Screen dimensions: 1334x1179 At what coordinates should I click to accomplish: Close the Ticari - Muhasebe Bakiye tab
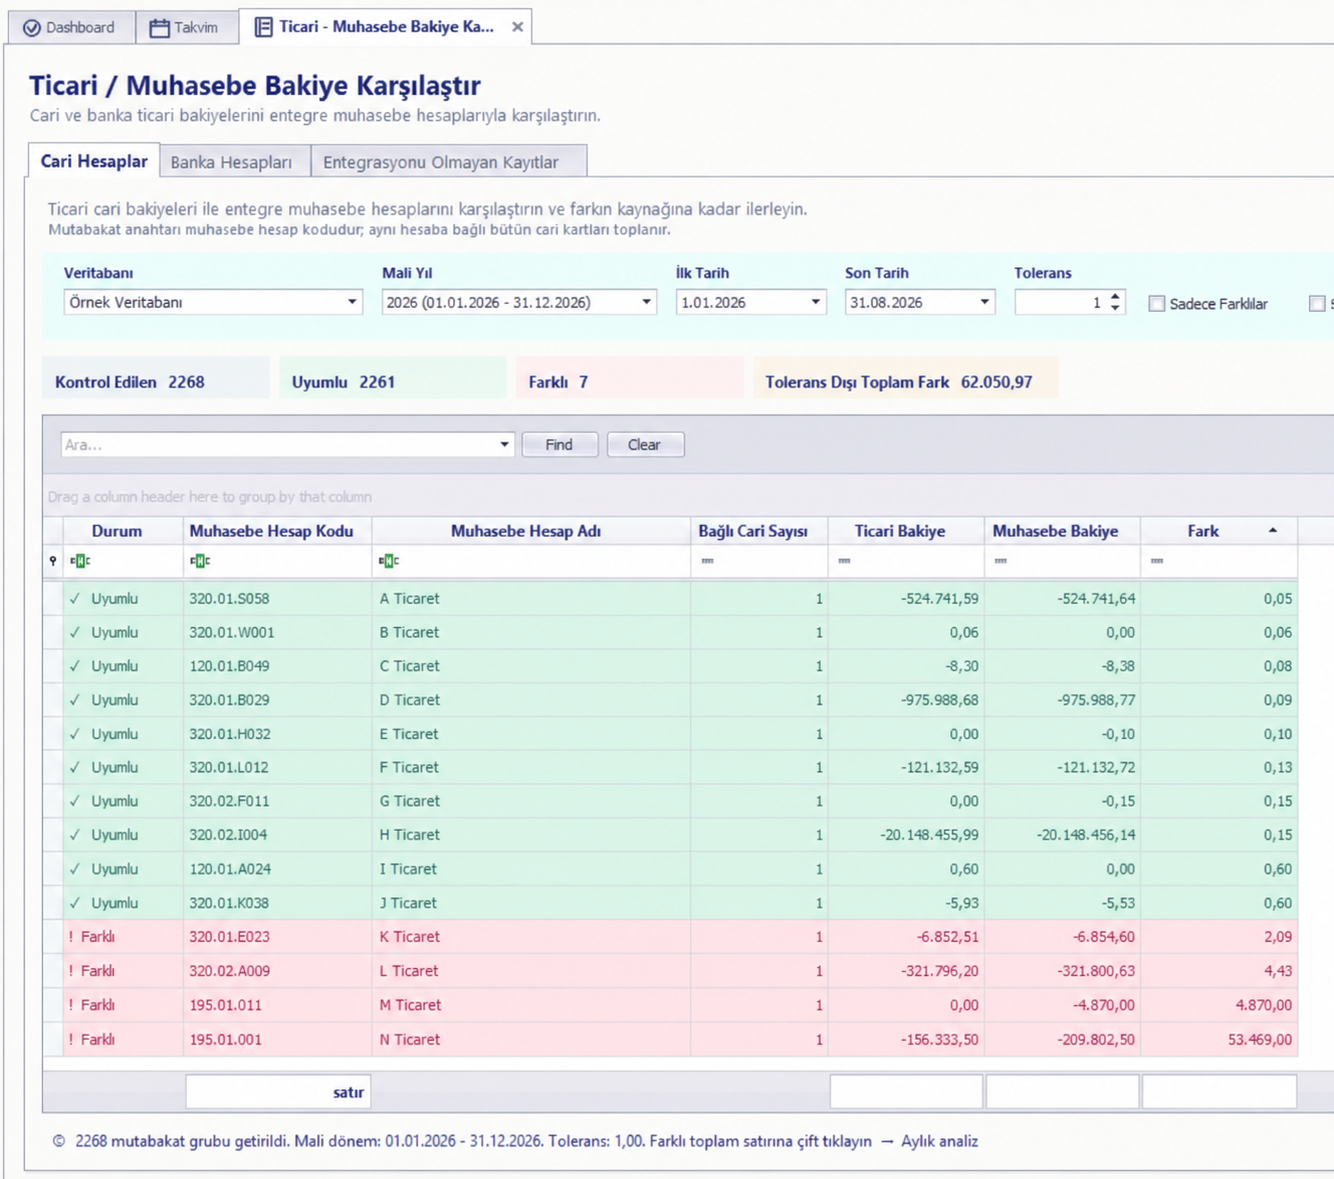pos(517,27)
